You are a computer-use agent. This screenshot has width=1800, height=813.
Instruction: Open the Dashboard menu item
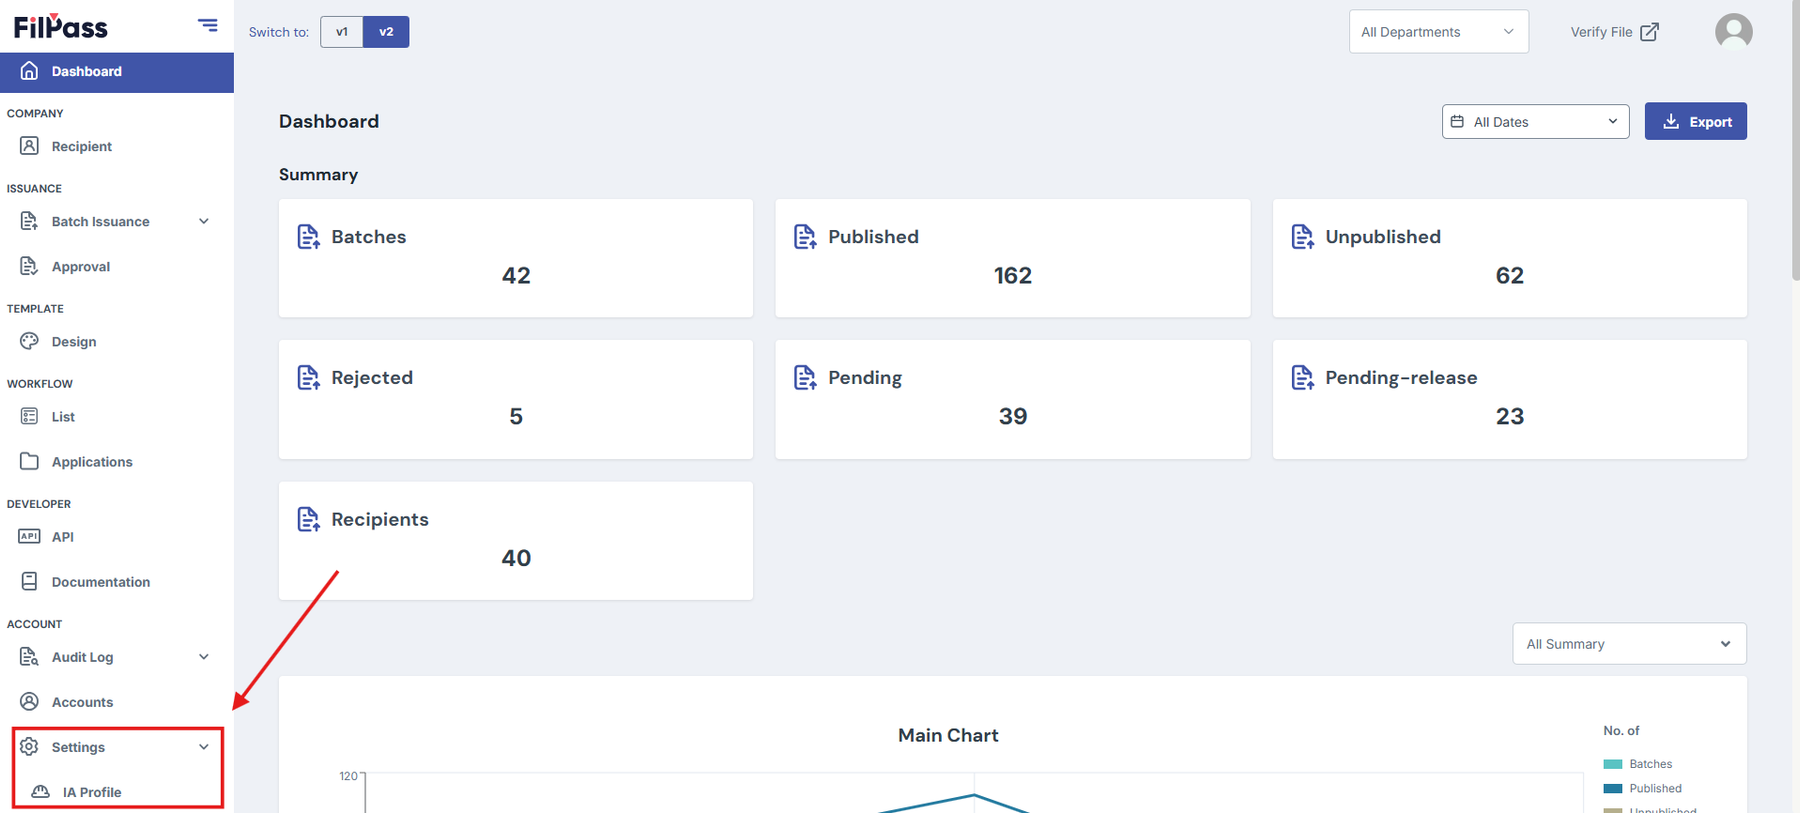tap(117, 72)
